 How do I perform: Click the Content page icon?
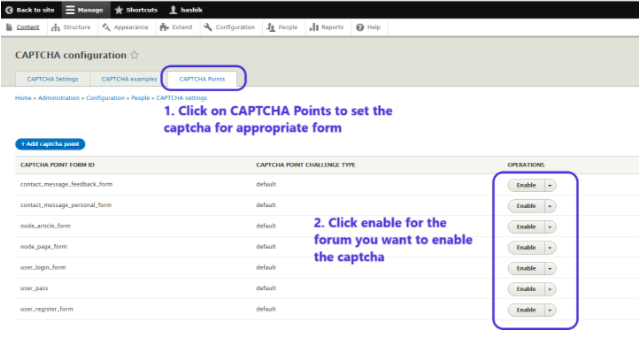(x=9, y=27)
